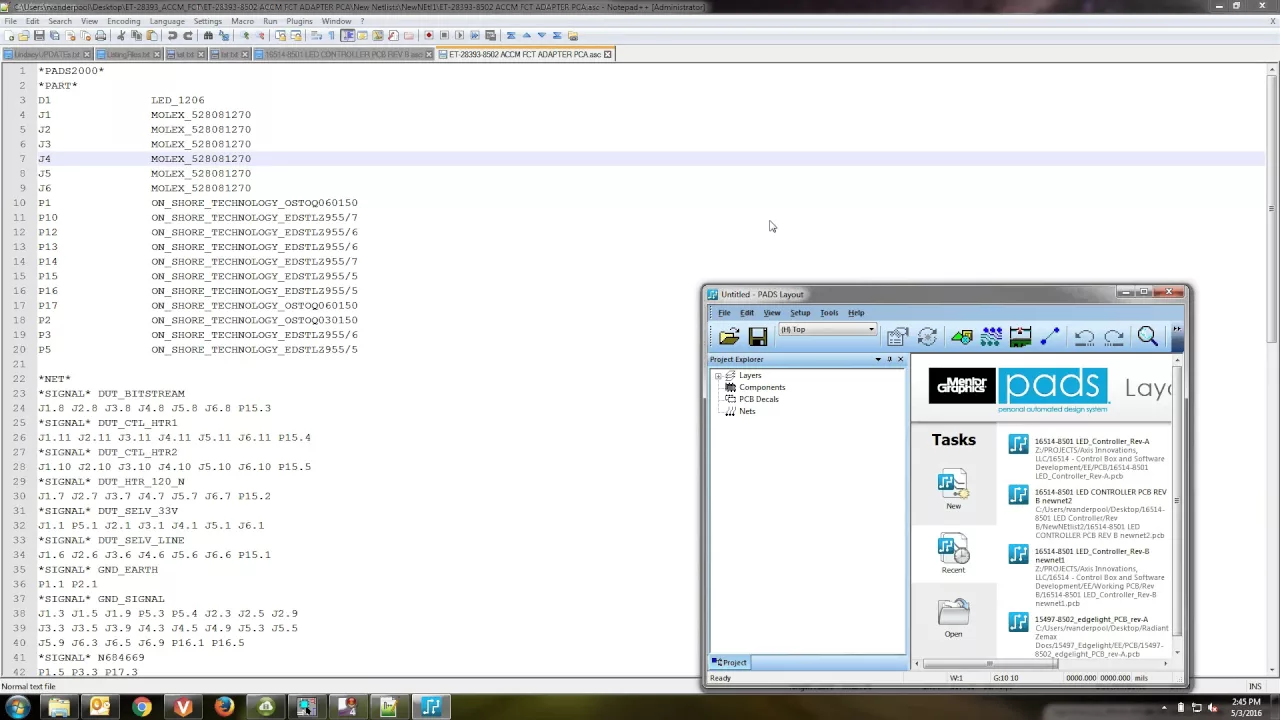Select PCB Decals in Project Explorer tree

[x=759, y=399]
